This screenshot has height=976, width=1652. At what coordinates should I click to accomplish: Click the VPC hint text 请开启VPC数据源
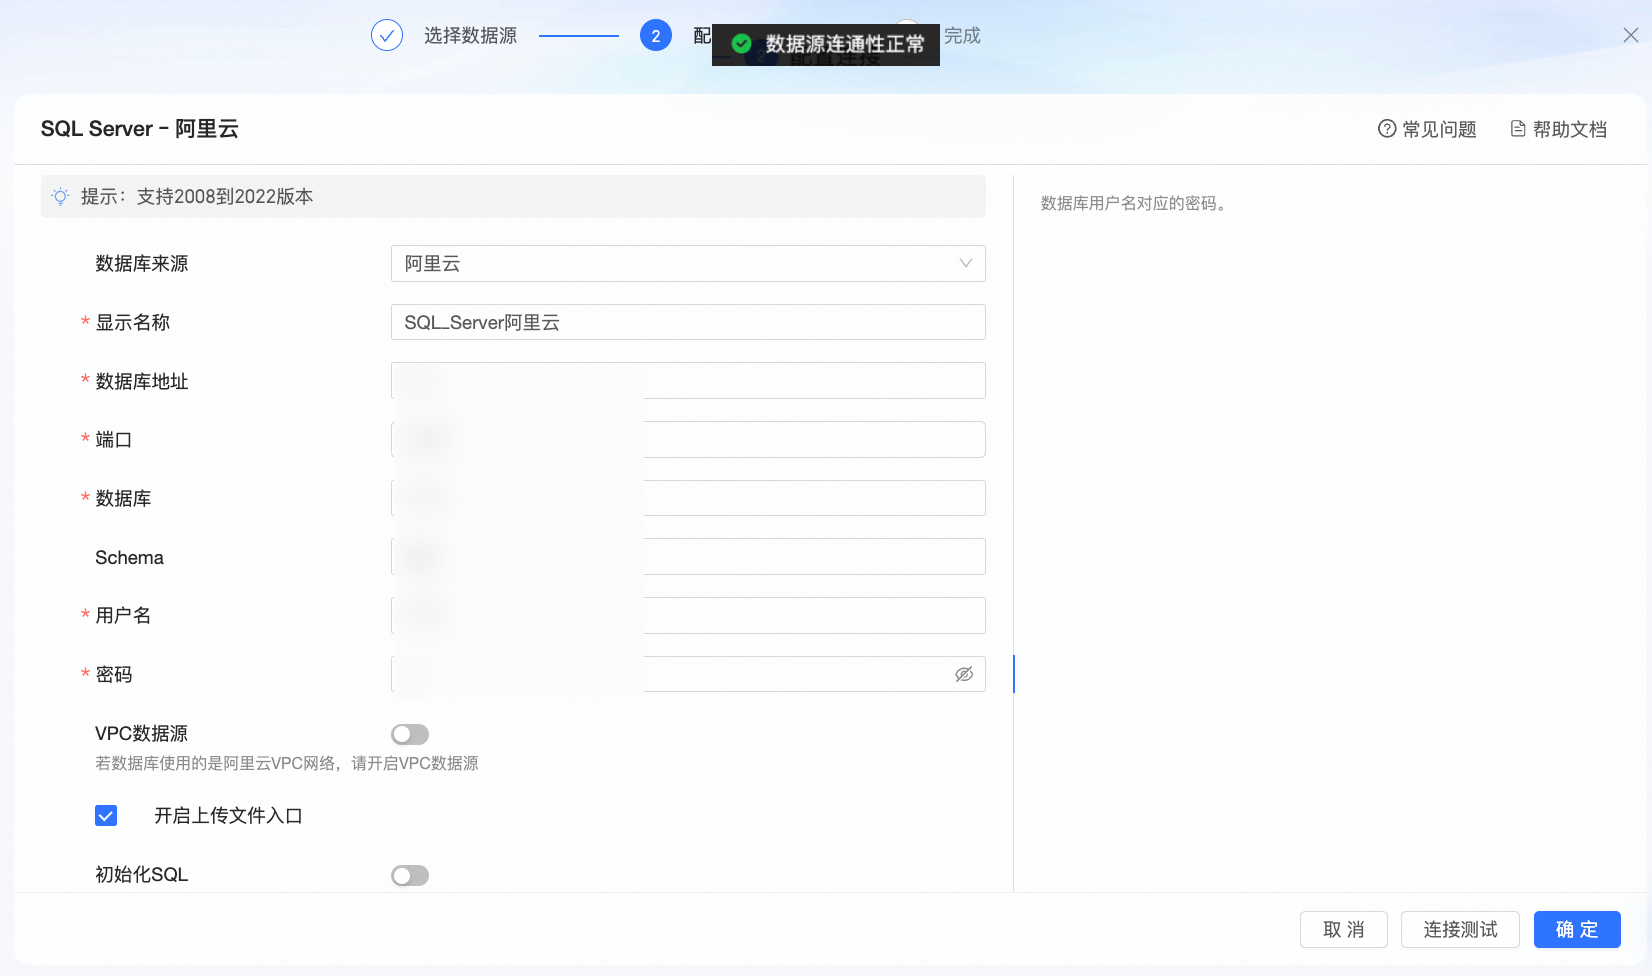point(415,764)
